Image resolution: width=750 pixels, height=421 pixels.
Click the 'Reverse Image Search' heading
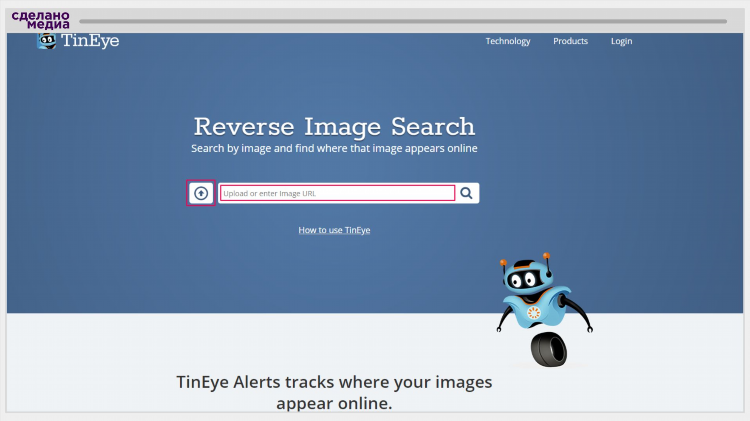[x=334, y=127]
